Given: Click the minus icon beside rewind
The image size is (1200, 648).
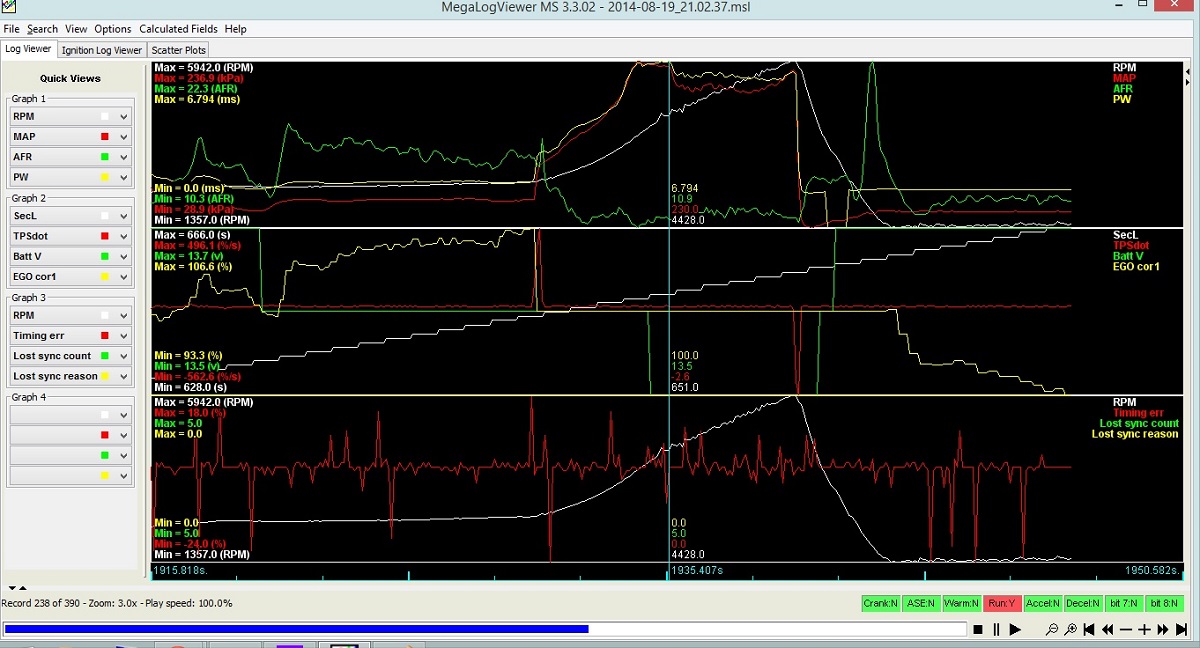Looking at the screenshot, I should (1126, 630).
